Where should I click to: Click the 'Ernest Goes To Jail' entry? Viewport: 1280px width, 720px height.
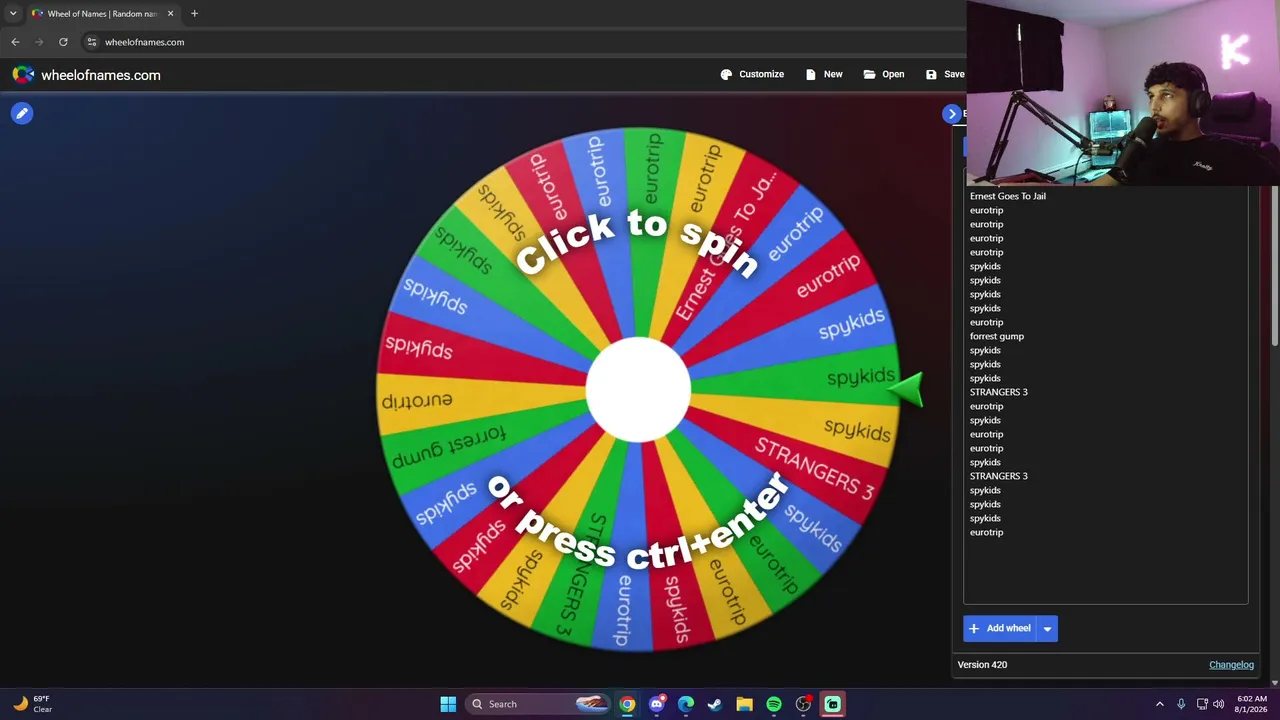[1008, 196]
